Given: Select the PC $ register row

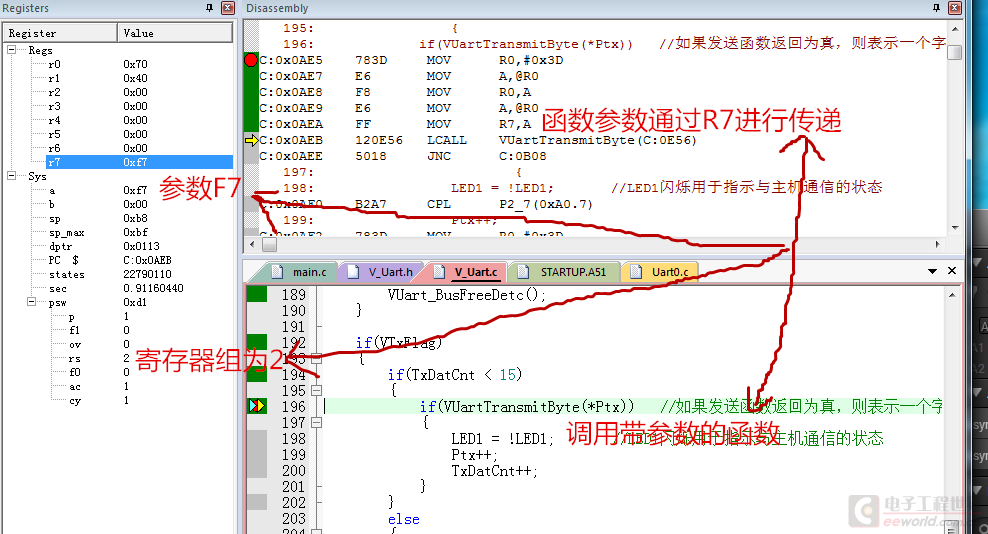Looking at the screenshot, I should [118, 260].
